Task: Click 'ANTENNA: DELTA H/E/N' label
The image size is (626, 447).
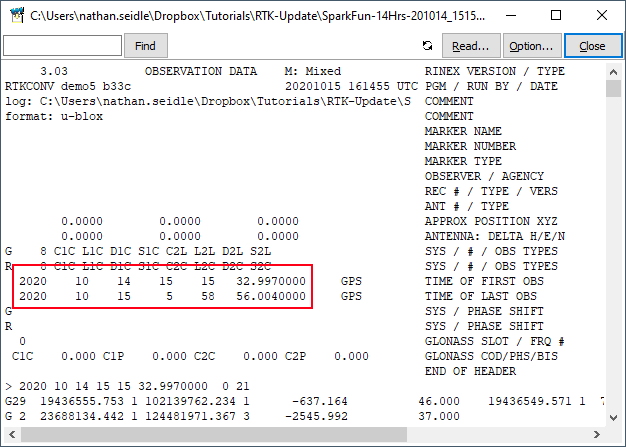Action: (x=495, y=237)
